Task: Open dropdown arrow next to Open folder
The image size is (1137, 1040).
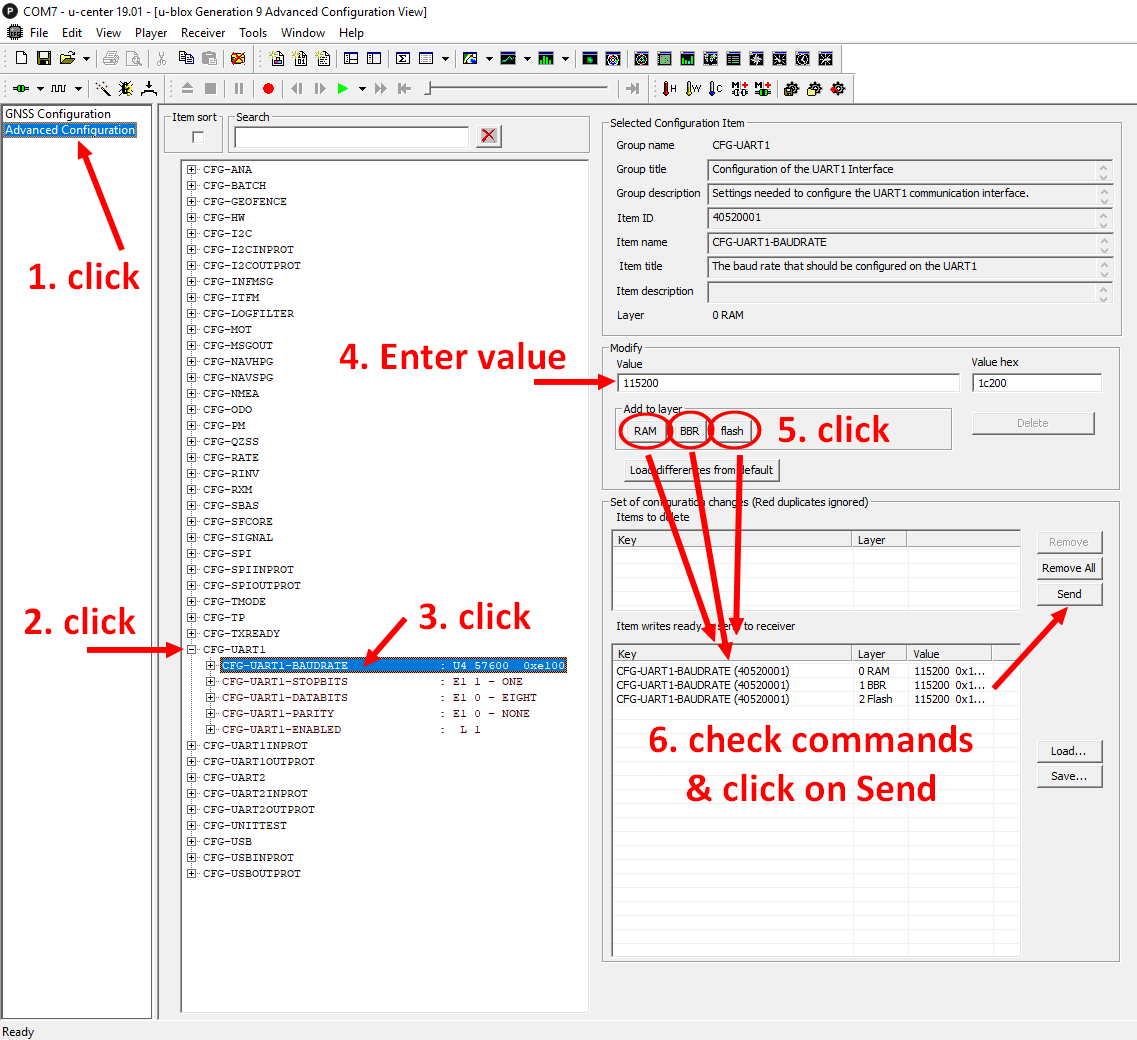Action: 86,59
